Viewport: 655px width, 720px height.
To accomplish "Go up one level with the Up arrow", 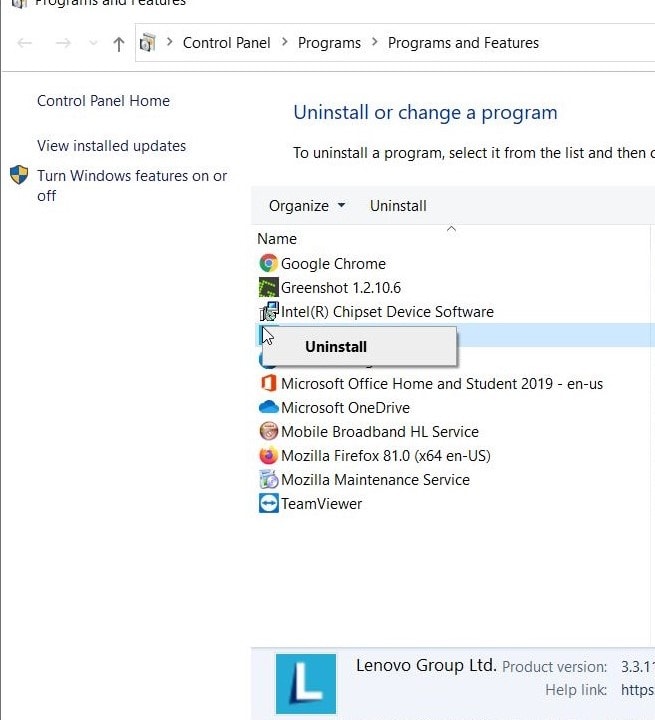I will [119, 44].
